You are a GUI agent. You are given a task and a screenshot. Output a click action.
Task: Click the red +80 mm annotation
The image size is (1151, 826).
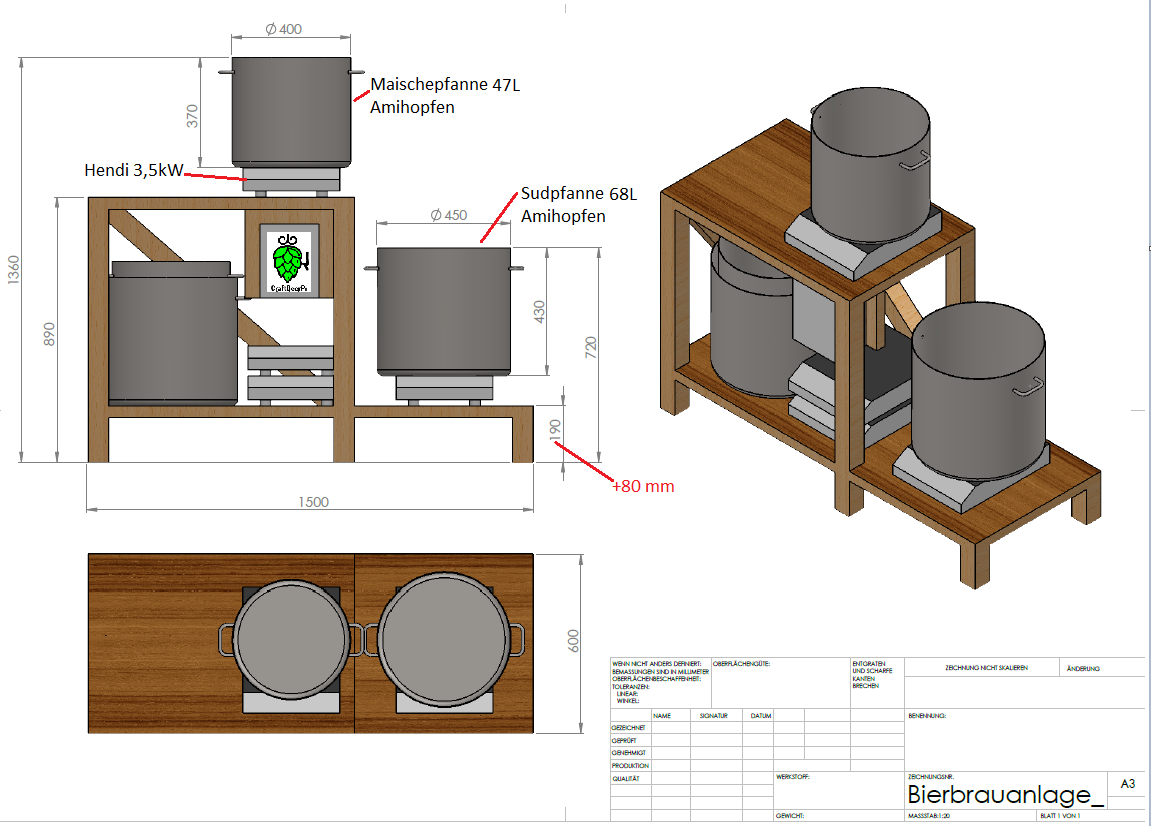643,487
